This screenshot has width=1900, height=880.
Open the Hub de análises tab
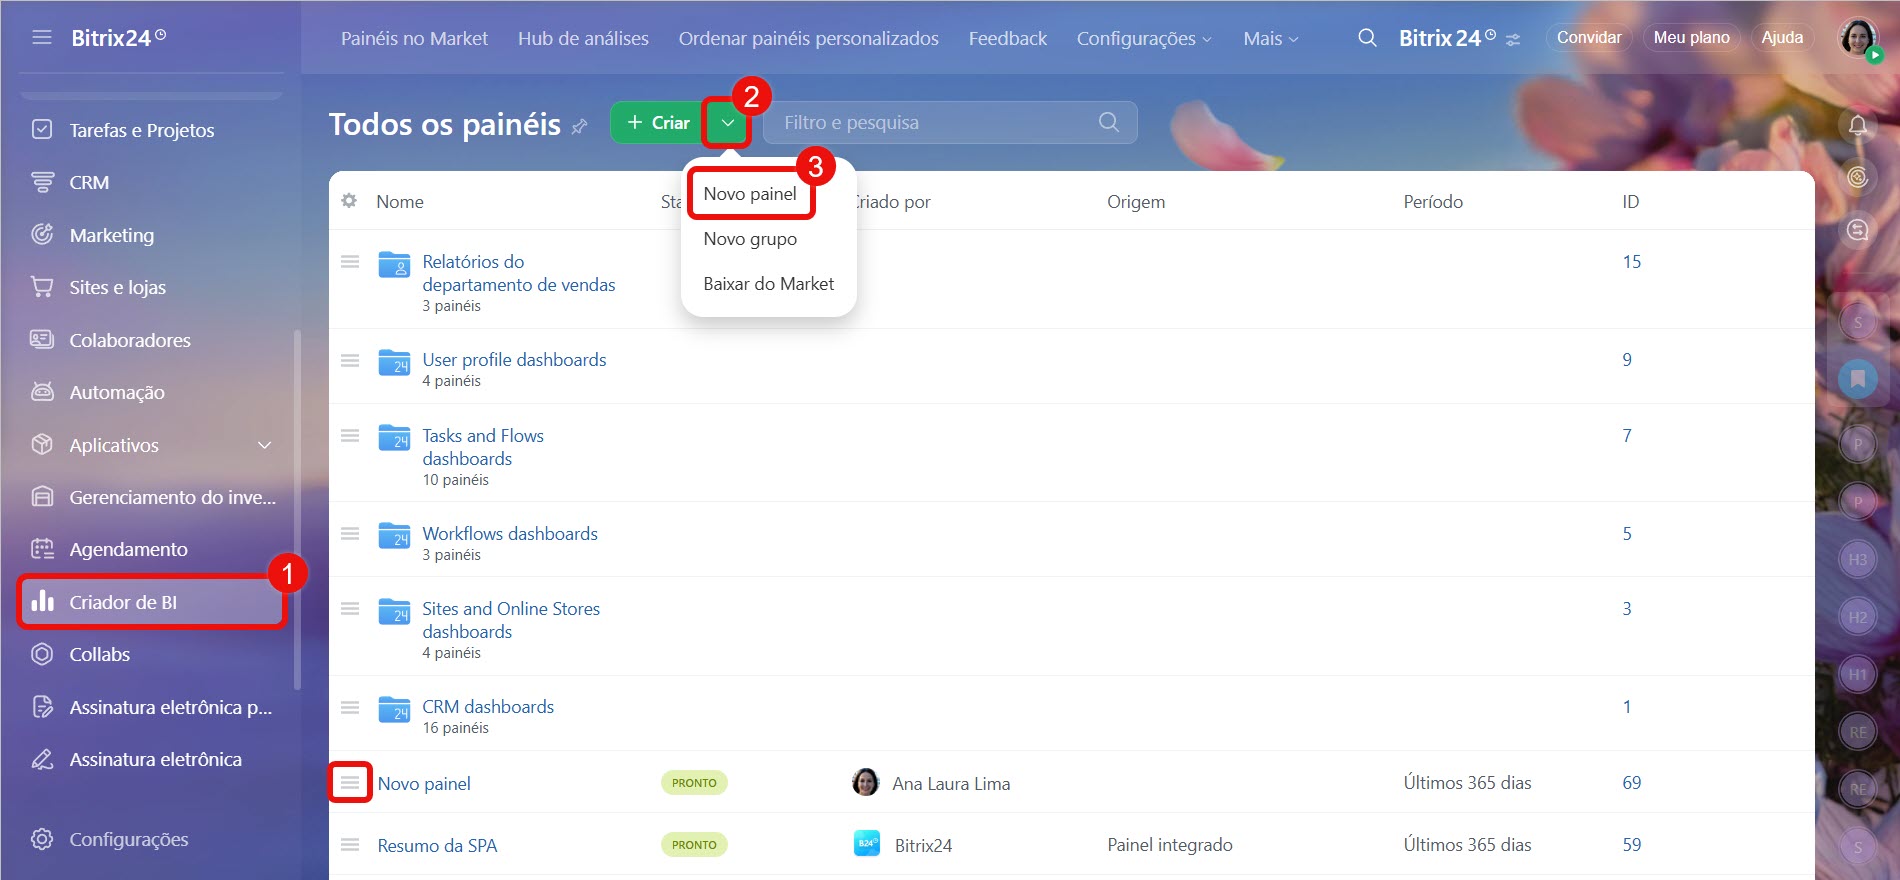(583, 38)
